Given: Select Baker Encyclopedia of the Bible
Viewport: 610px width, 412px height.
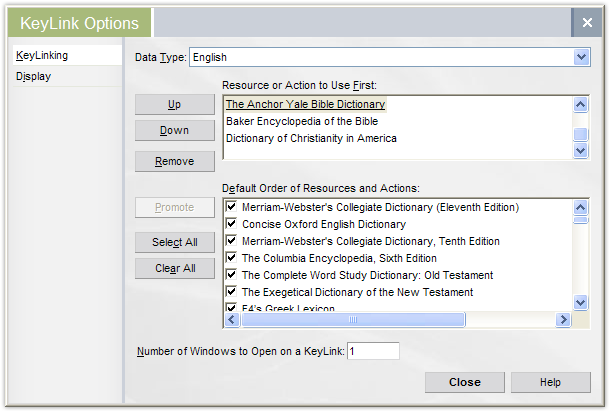Looking at the screenshot, I should [302, 121].
